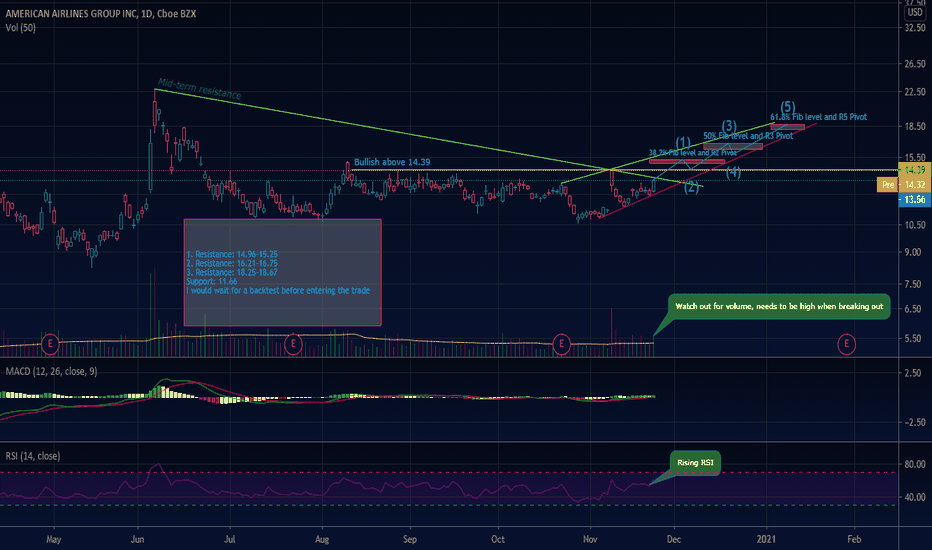Screen dimensions: 932x550
Task: Click '61.8% Fib level and R5 Pivot' label
Action: [818, 117]
